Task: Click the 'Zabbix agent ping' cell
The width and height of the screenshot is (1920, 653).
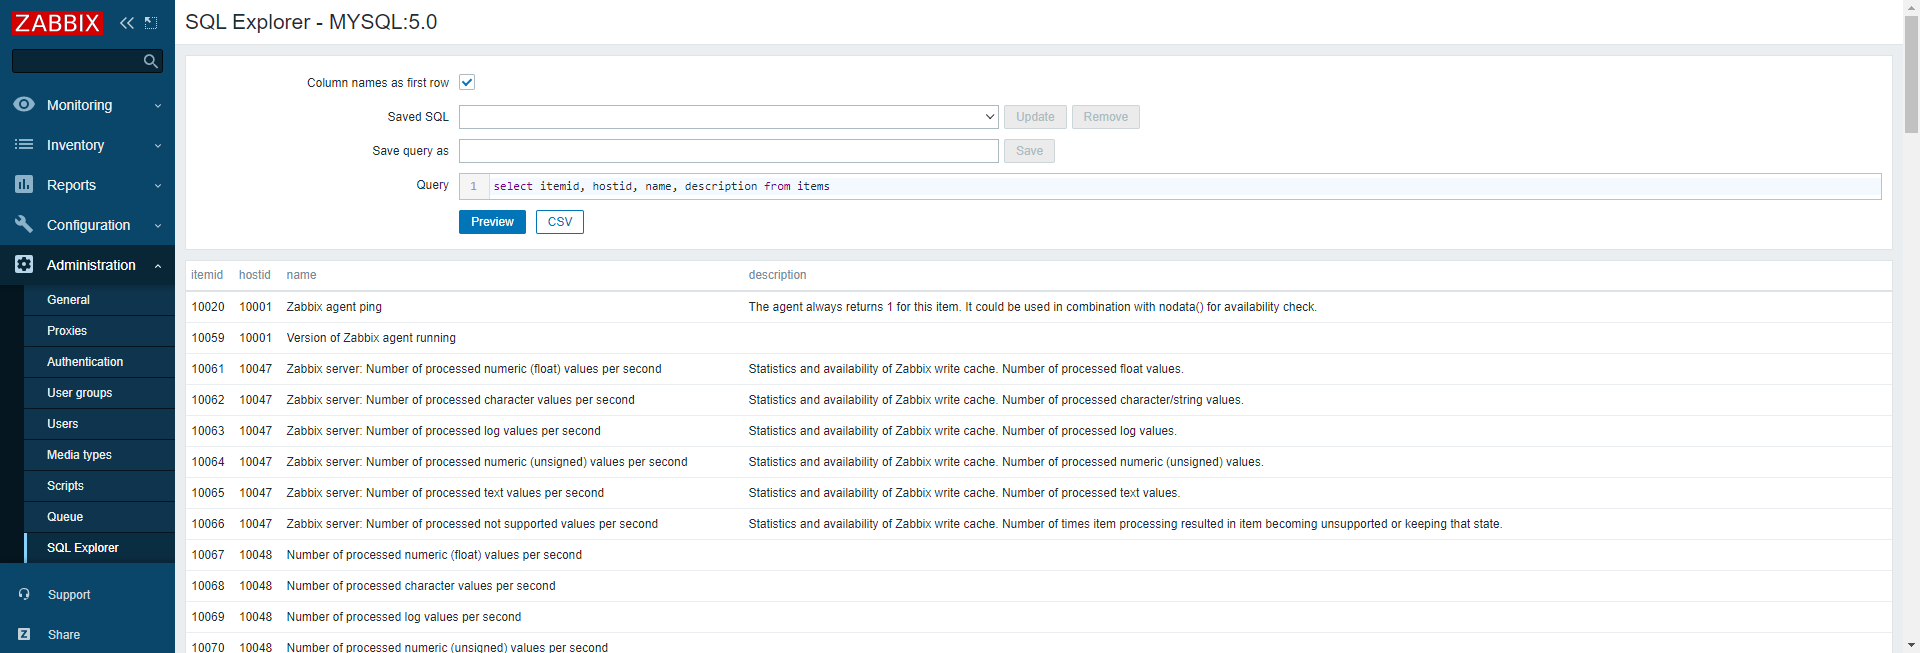Action: pos(334,307)
